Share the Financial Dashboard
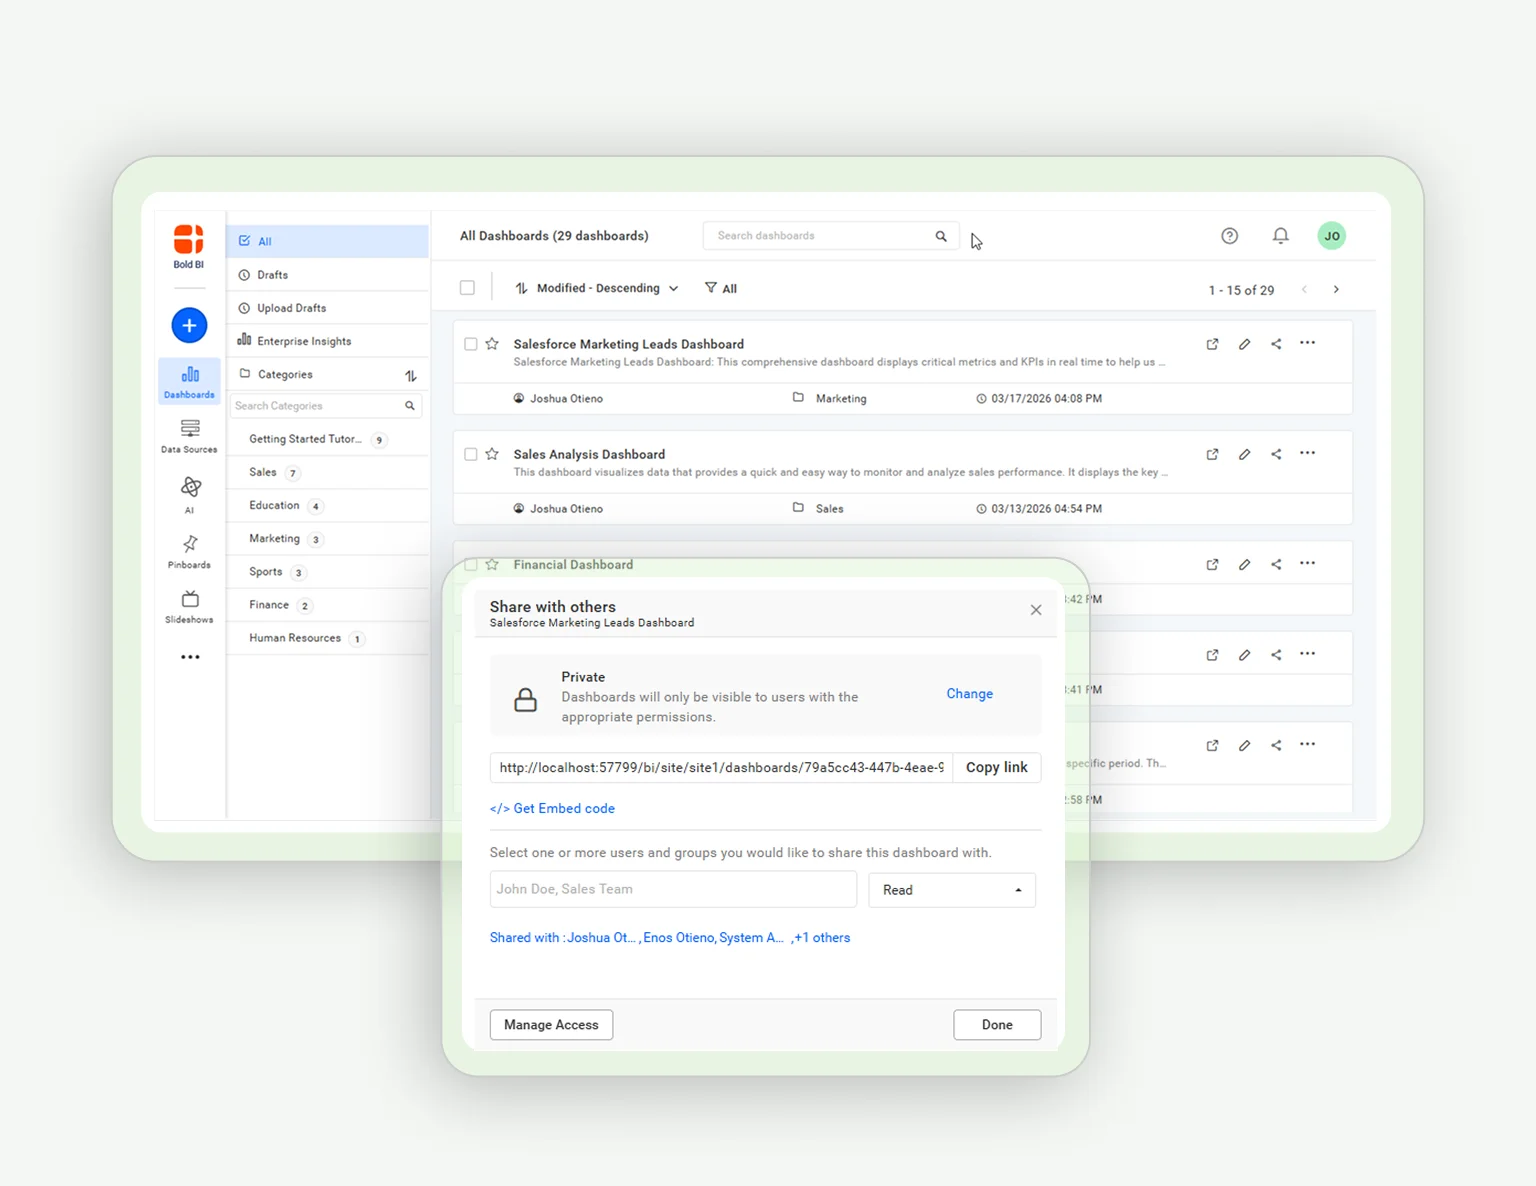This screenshot has height=1186, width=1536. (1276, 564)
